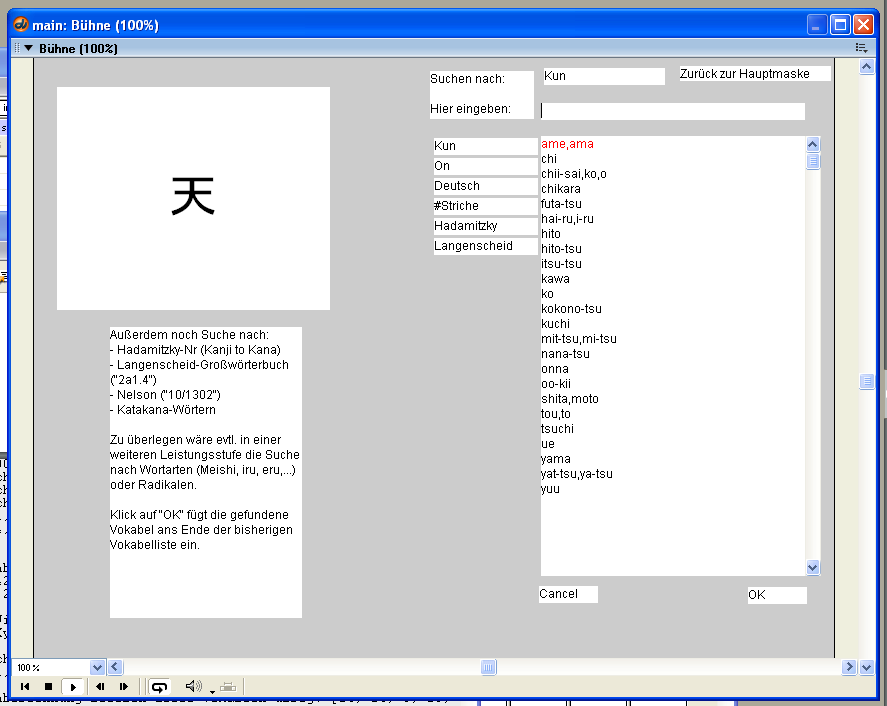Image resolution: width=887 pixels, height=706 pixels.
Task: Collapse the Bühne (100%) panel triangle
Action: click(x=29, y=48)
